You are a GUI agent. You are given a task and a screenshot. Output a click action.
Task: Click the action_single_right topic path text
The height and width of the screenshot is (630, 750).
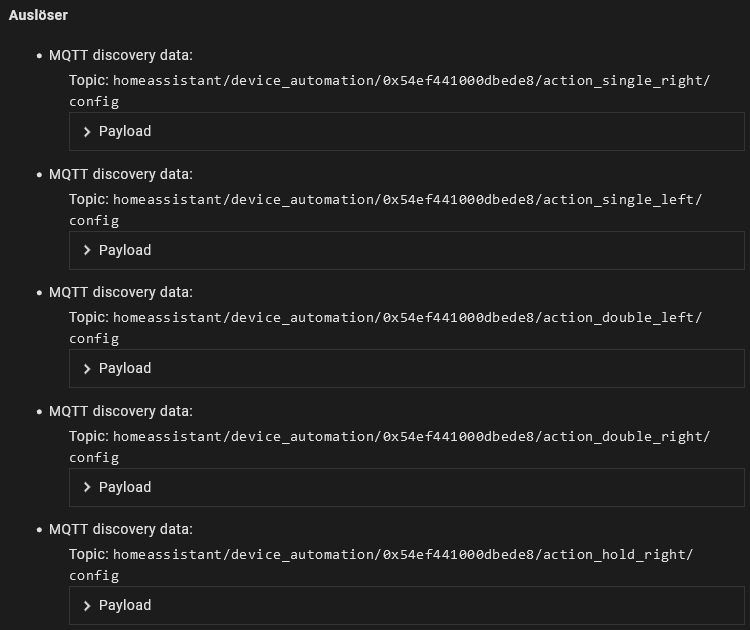coord(411,81)
